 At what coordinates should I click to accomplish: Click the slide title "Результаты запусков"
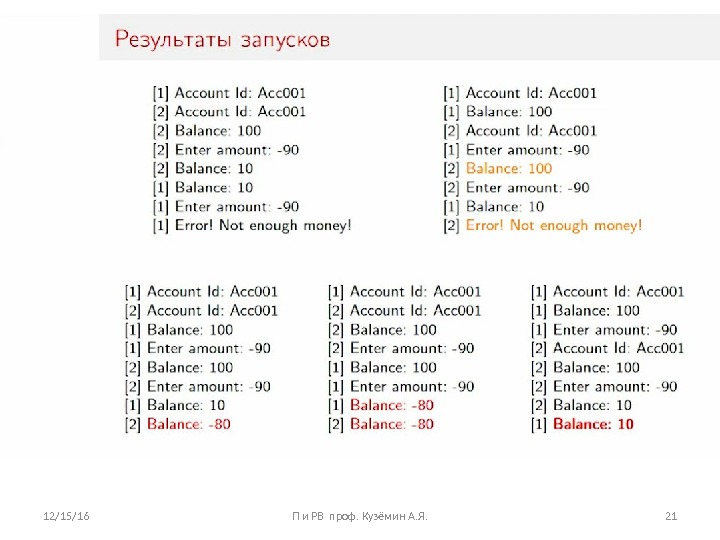pyautogui.click(x=222, y=40)
